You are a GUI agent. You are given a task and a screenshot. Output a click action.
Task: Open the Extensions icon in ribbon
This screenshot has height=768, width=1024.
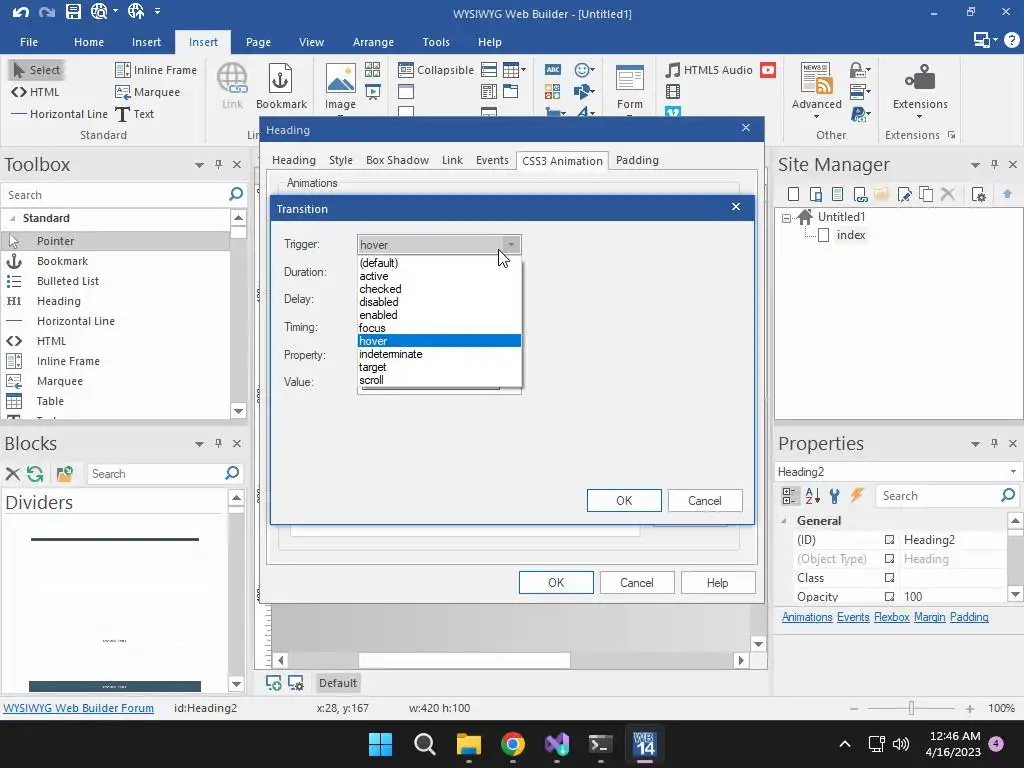point(920,79)
